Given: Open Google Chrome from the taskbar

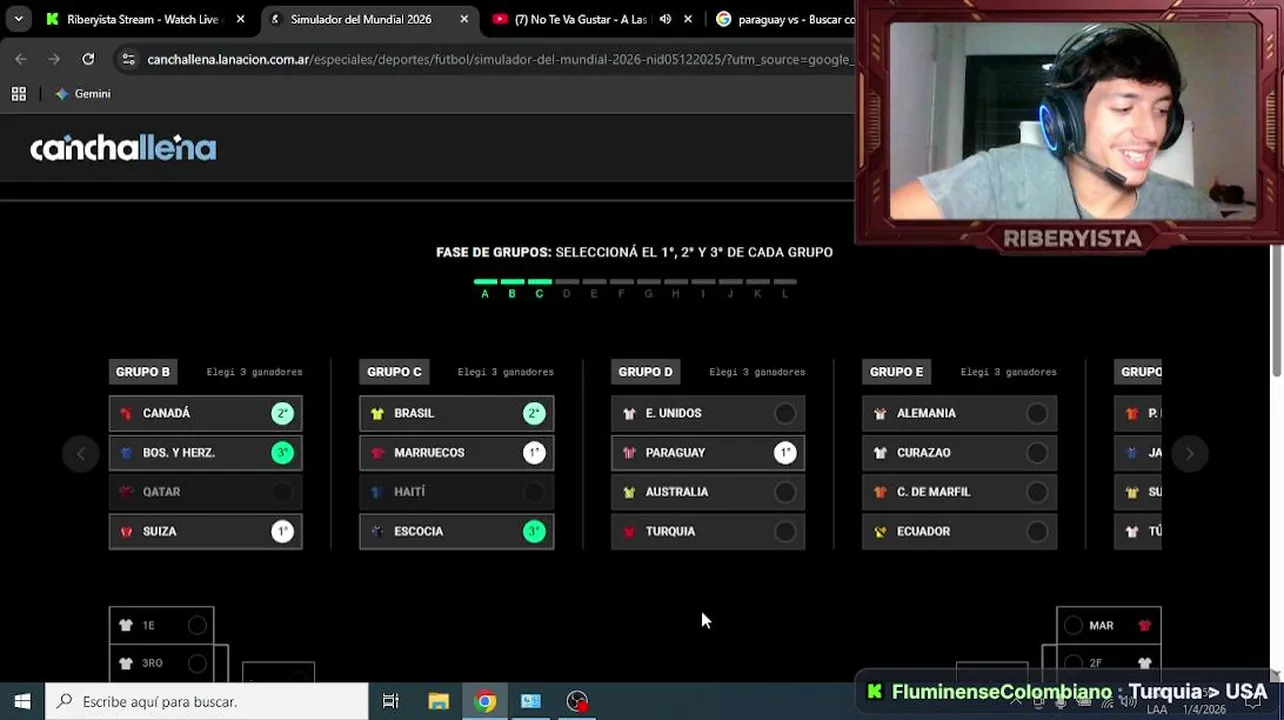Looking at the screenshot, I should tap(485, 701).
